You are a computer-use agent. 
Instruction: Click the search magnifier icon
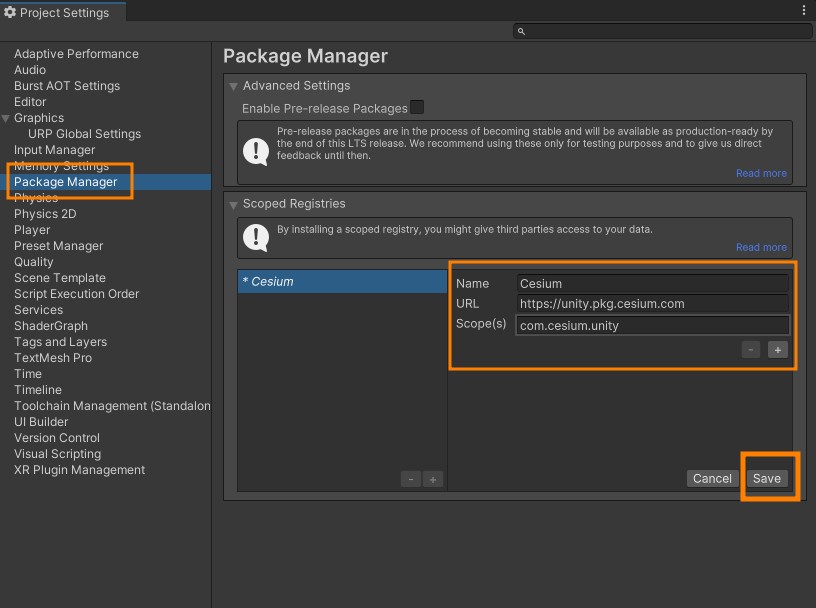pyautogui.click(x=521, y=32)
